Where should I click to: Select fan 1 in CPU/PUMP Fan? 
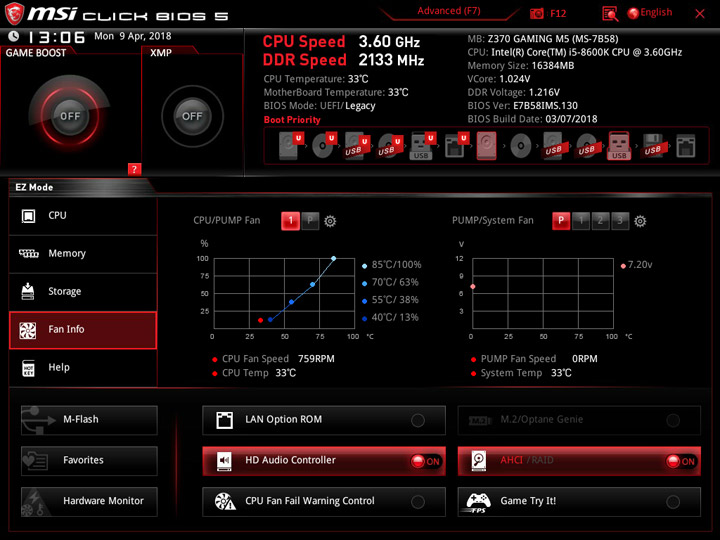pos(290,221)
